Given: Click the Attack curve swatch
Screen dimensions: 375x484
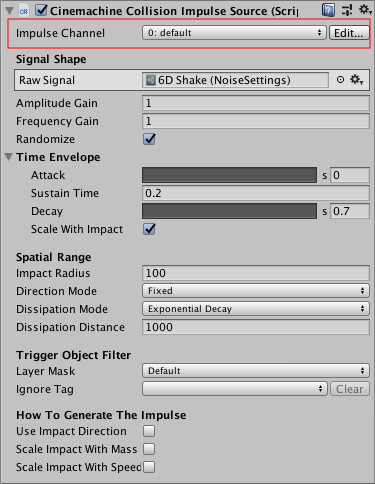Looking at the screenshot, I should 229,175.
